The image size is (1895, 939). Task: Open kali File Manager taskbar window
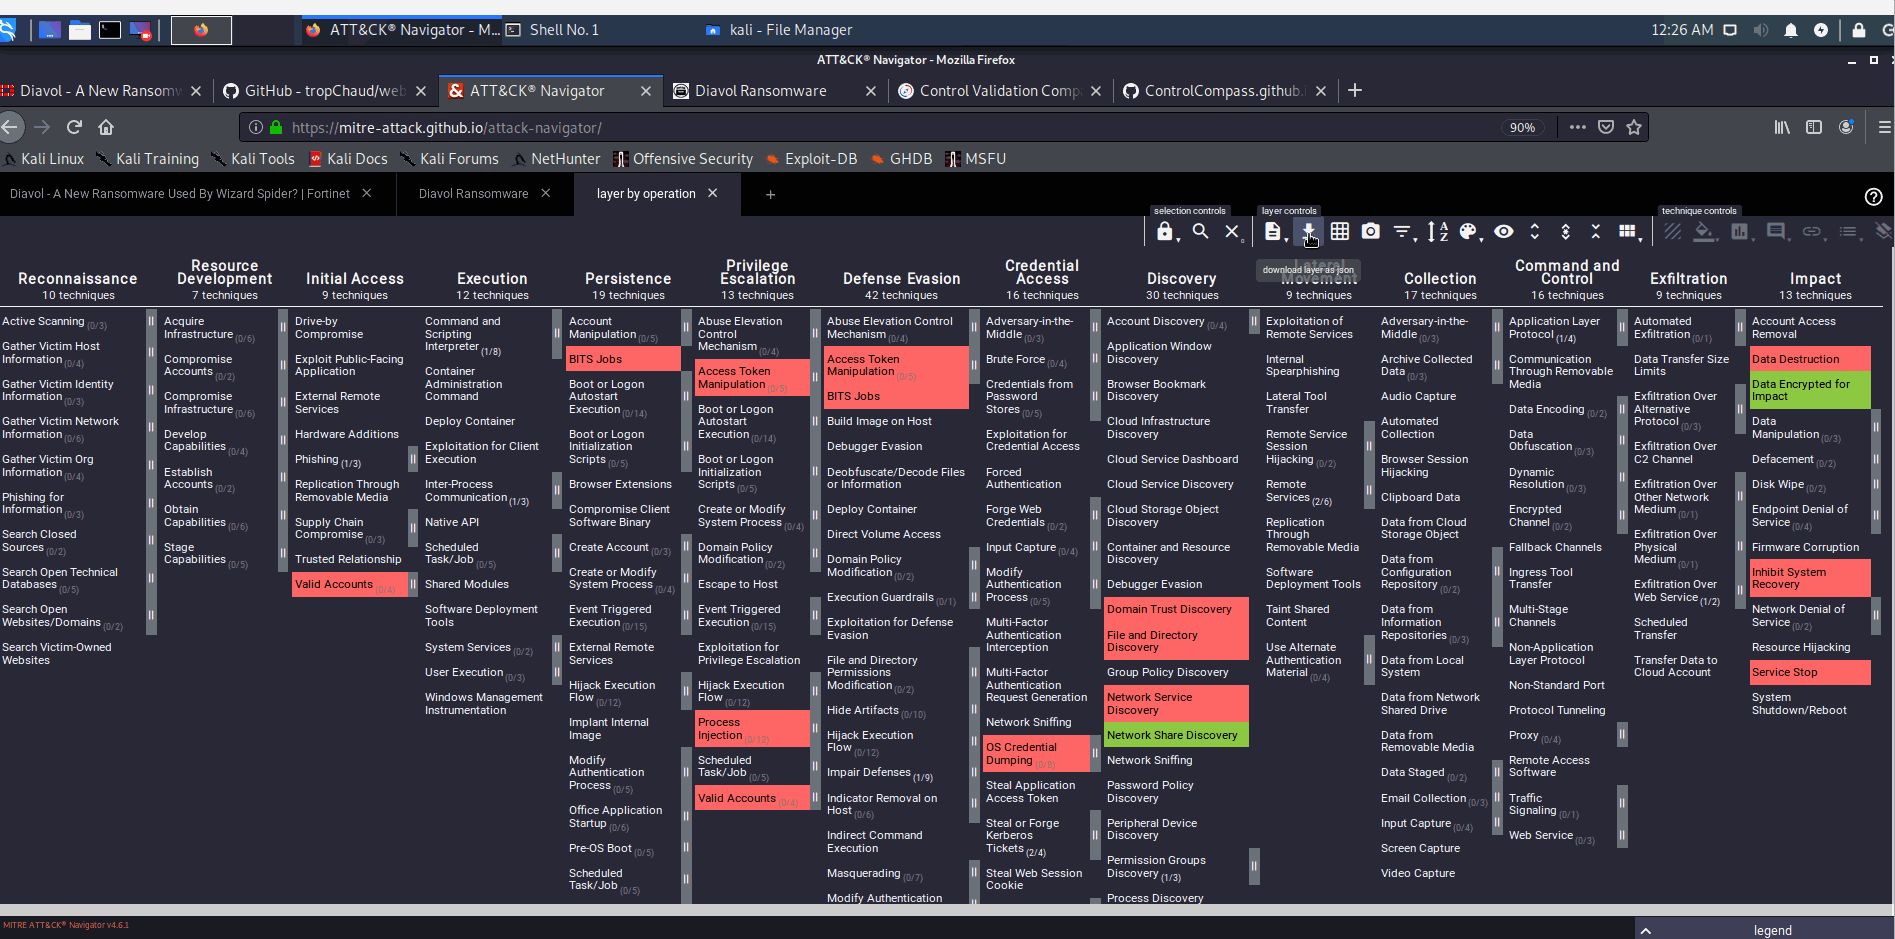779,30
